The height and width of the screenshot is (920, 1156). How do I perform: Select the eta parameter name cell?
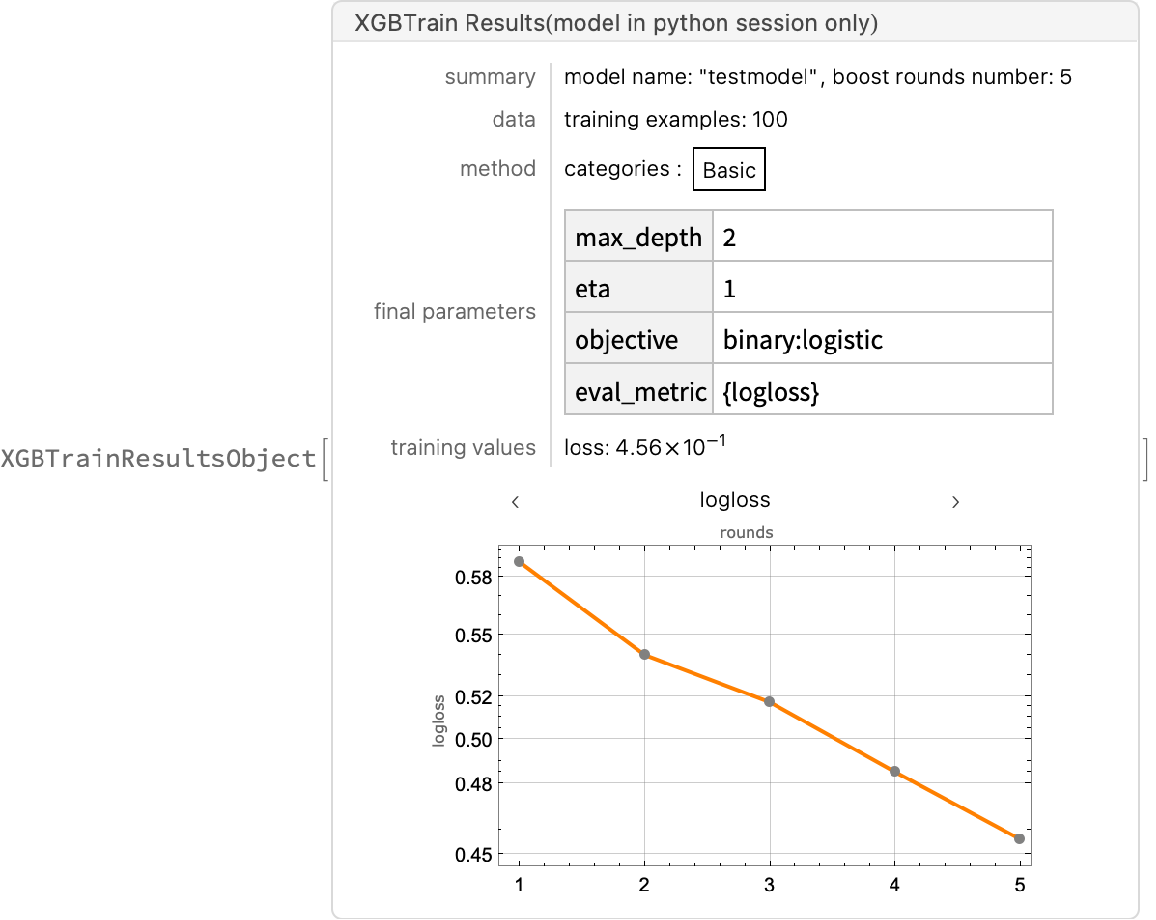[640, 288]
